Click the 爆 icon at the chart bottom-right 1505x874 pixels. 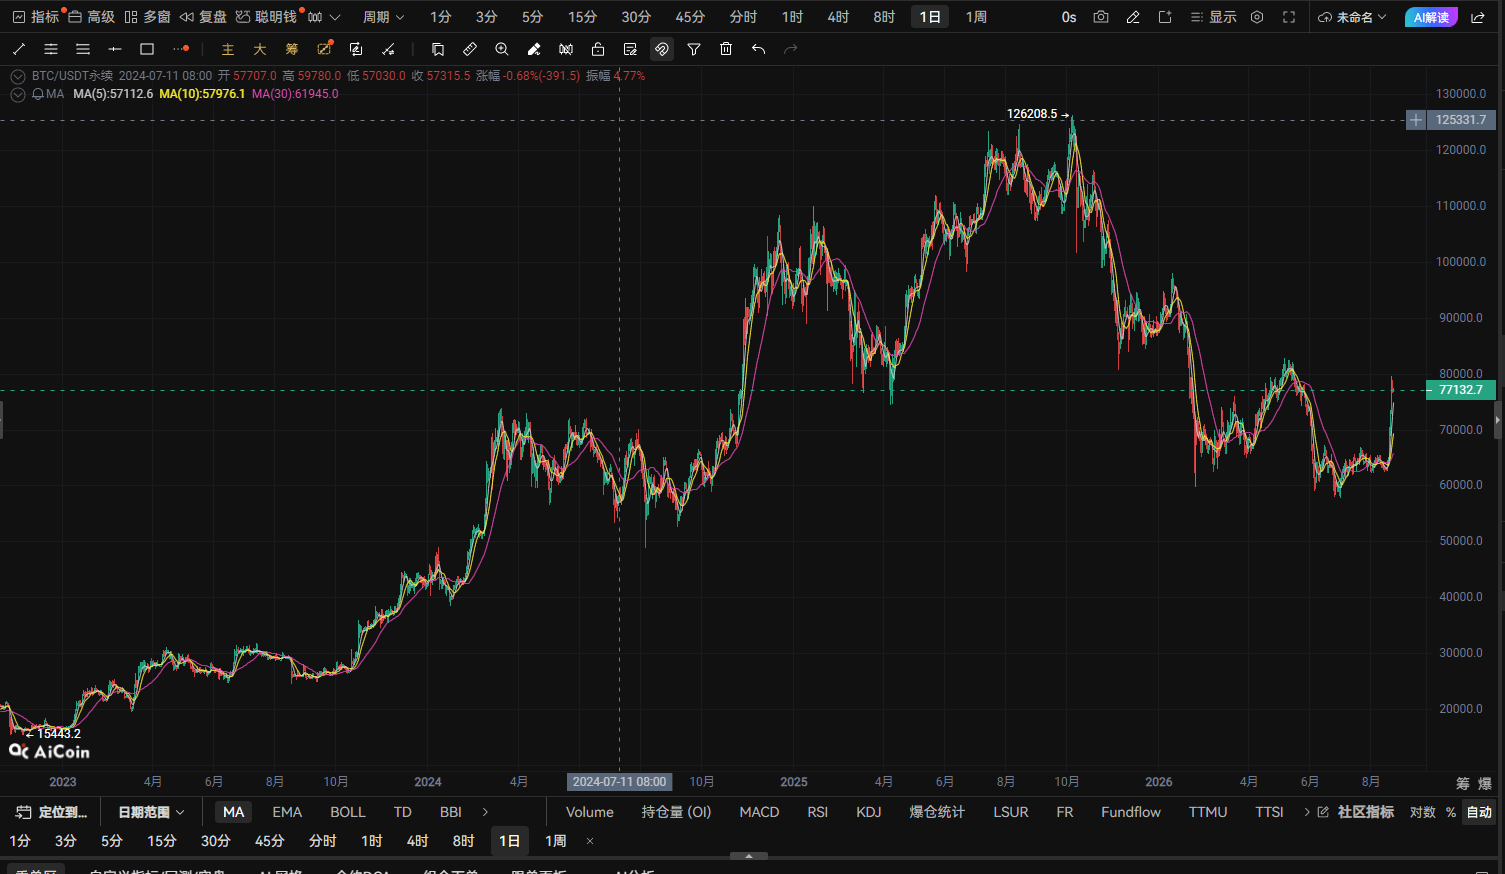coord(1485,783)
